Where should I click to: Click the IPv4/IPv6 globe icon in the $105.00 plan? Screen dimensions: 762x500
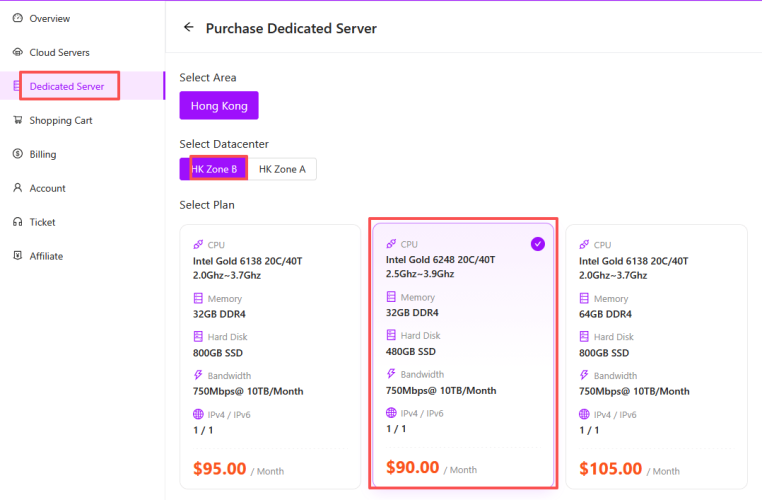click(x=584, y=414)
